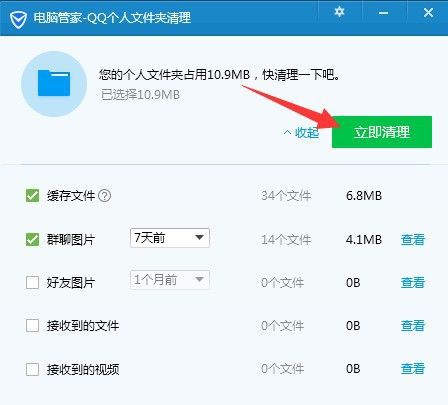Check the 接收到的视频 checkbox
448x405 pixels.
tap(32, 369)
